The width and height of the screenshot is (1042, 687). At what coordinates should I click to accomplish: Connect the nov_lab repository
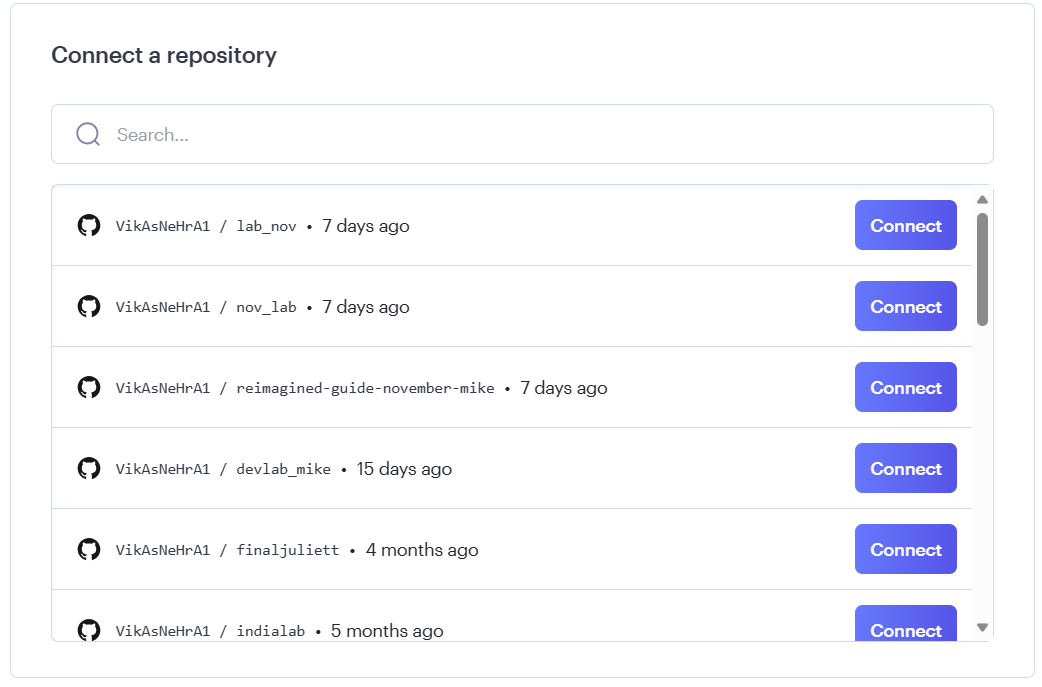(905, 306)
